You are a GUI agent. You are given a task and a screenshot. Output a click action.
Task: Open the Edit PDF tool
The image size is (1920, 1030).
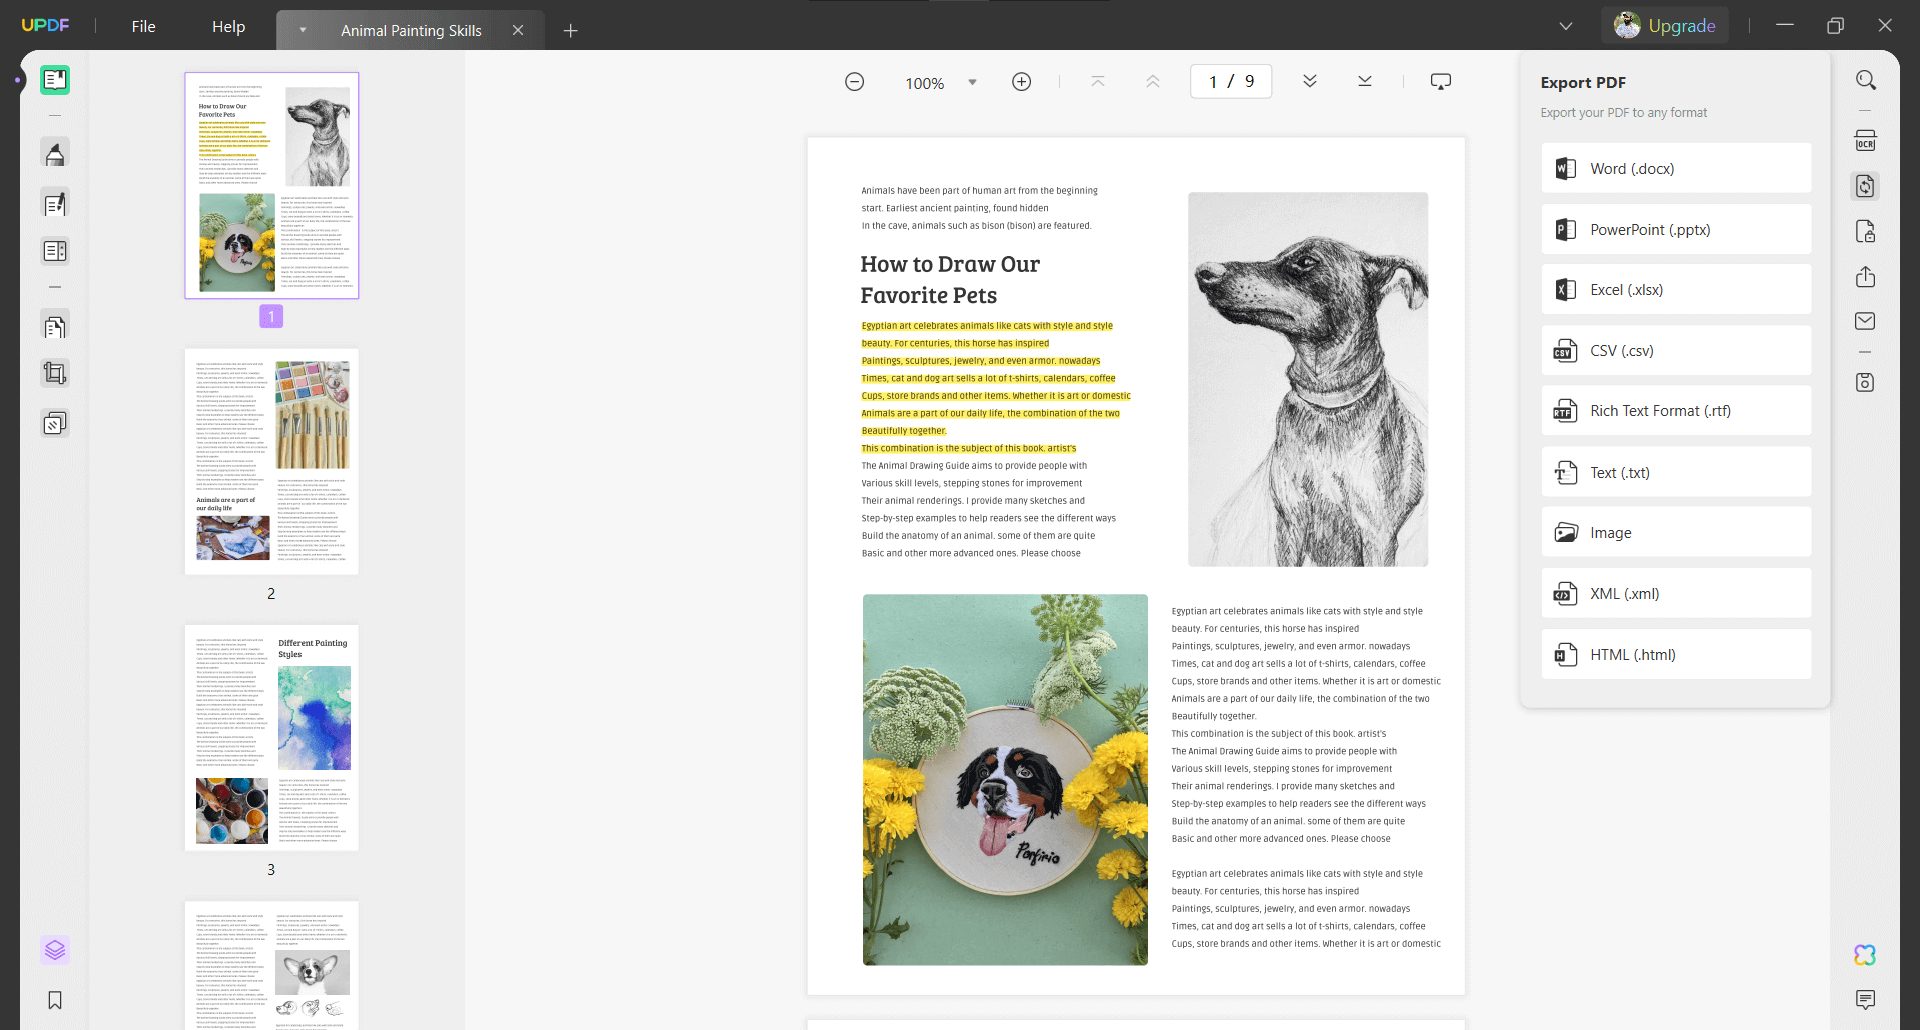pos(54,203)
